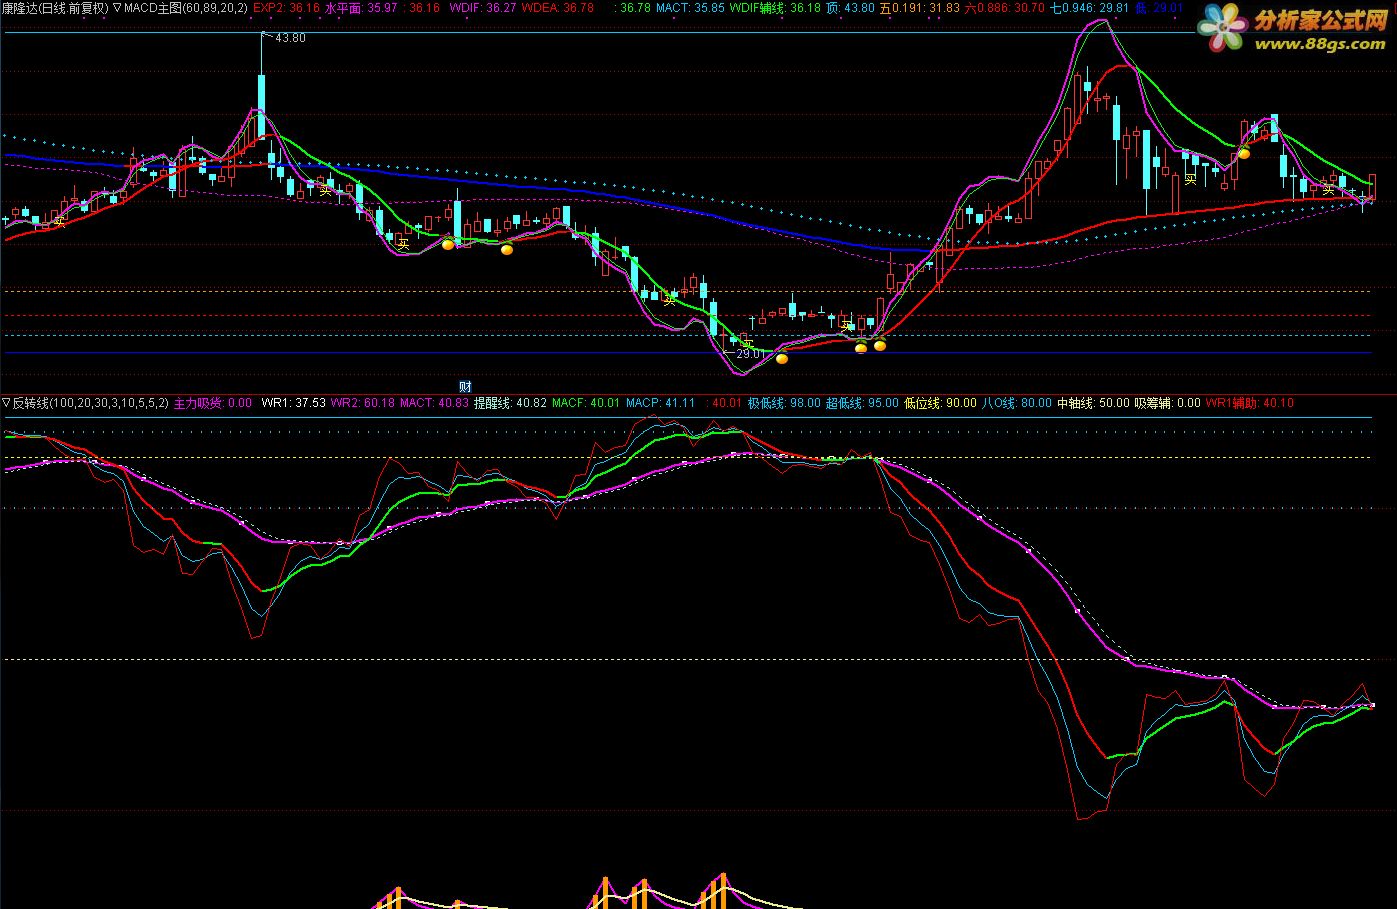The image size is (1397, 909).
Task: Click the 财 marker below the chart
Action: (465, 386)
